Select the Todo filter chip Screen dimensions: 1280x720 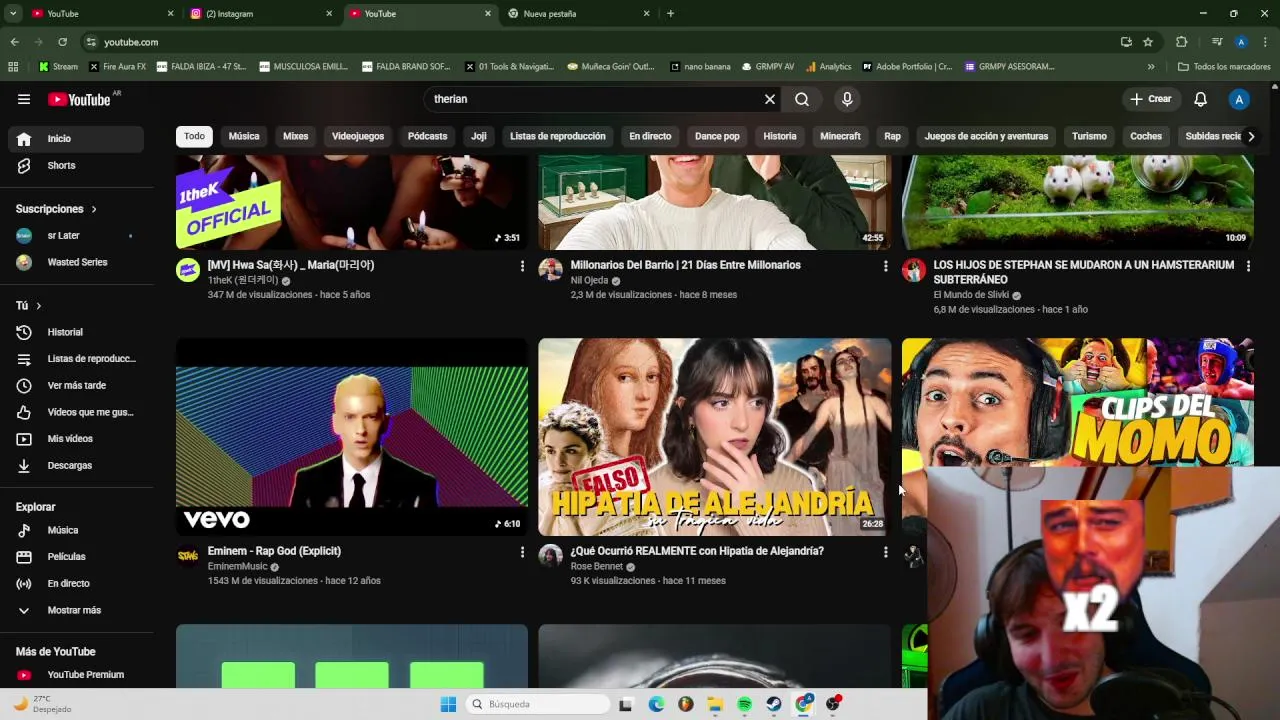[194, 136]
